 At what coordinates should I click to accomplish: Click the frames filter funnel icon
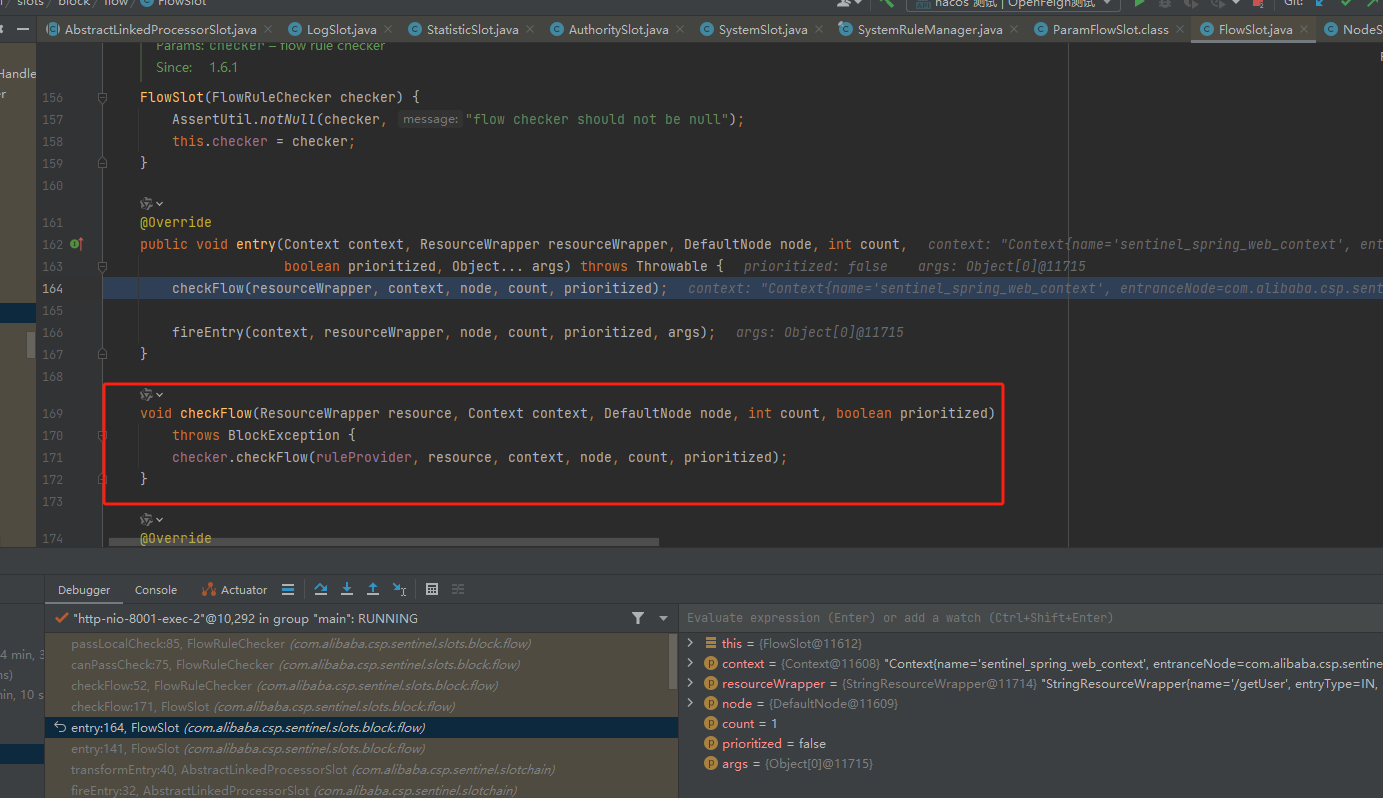click(x=638, y=618)
